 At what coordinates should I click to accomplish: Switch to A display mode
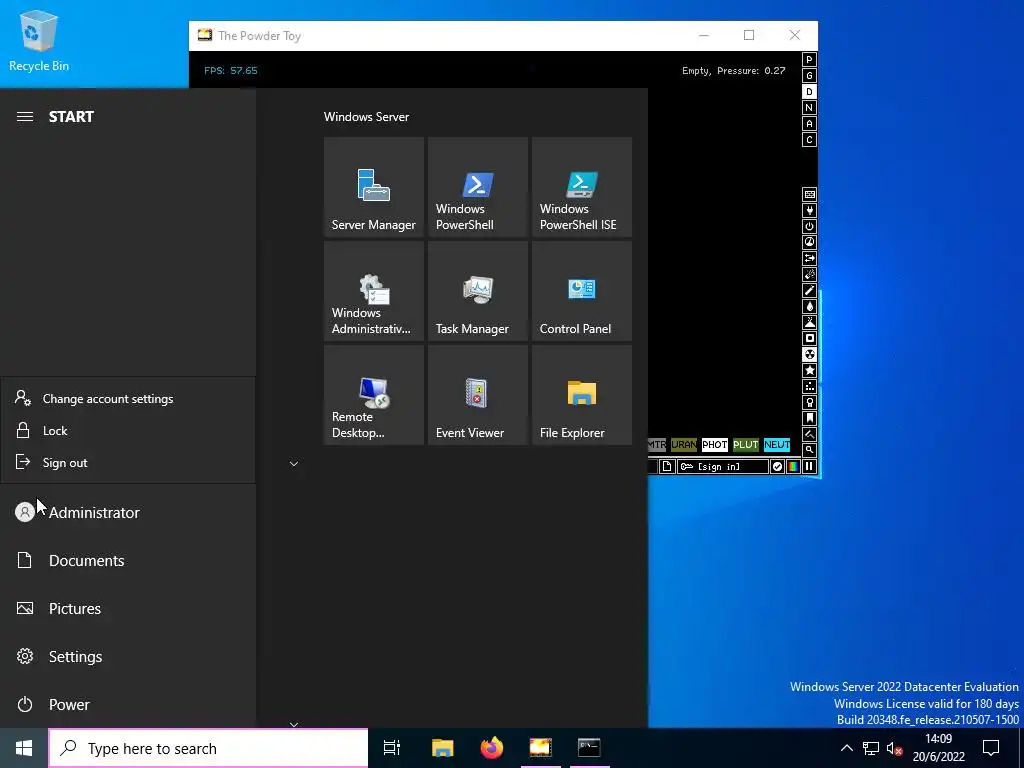click(x=809, y=123)
